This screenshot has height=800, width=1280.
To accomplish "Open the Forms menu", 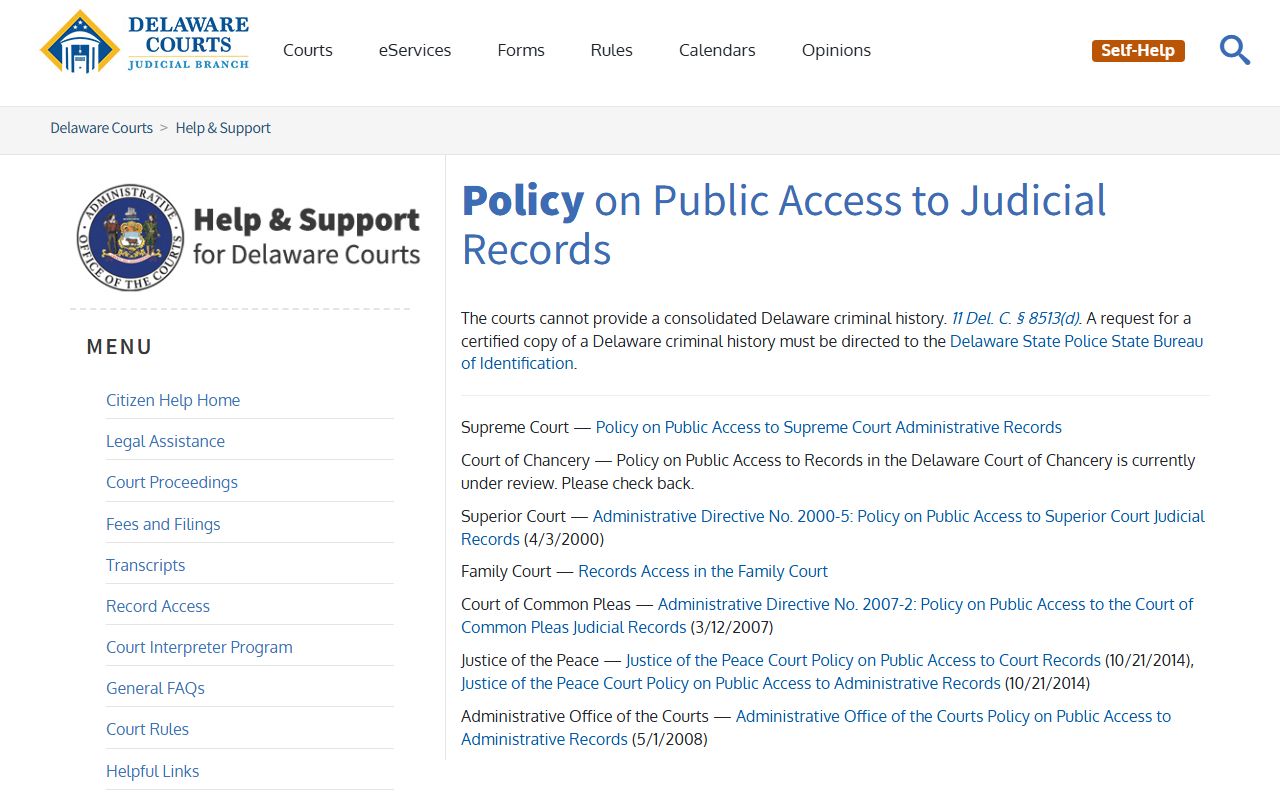I will coord(521,50).
